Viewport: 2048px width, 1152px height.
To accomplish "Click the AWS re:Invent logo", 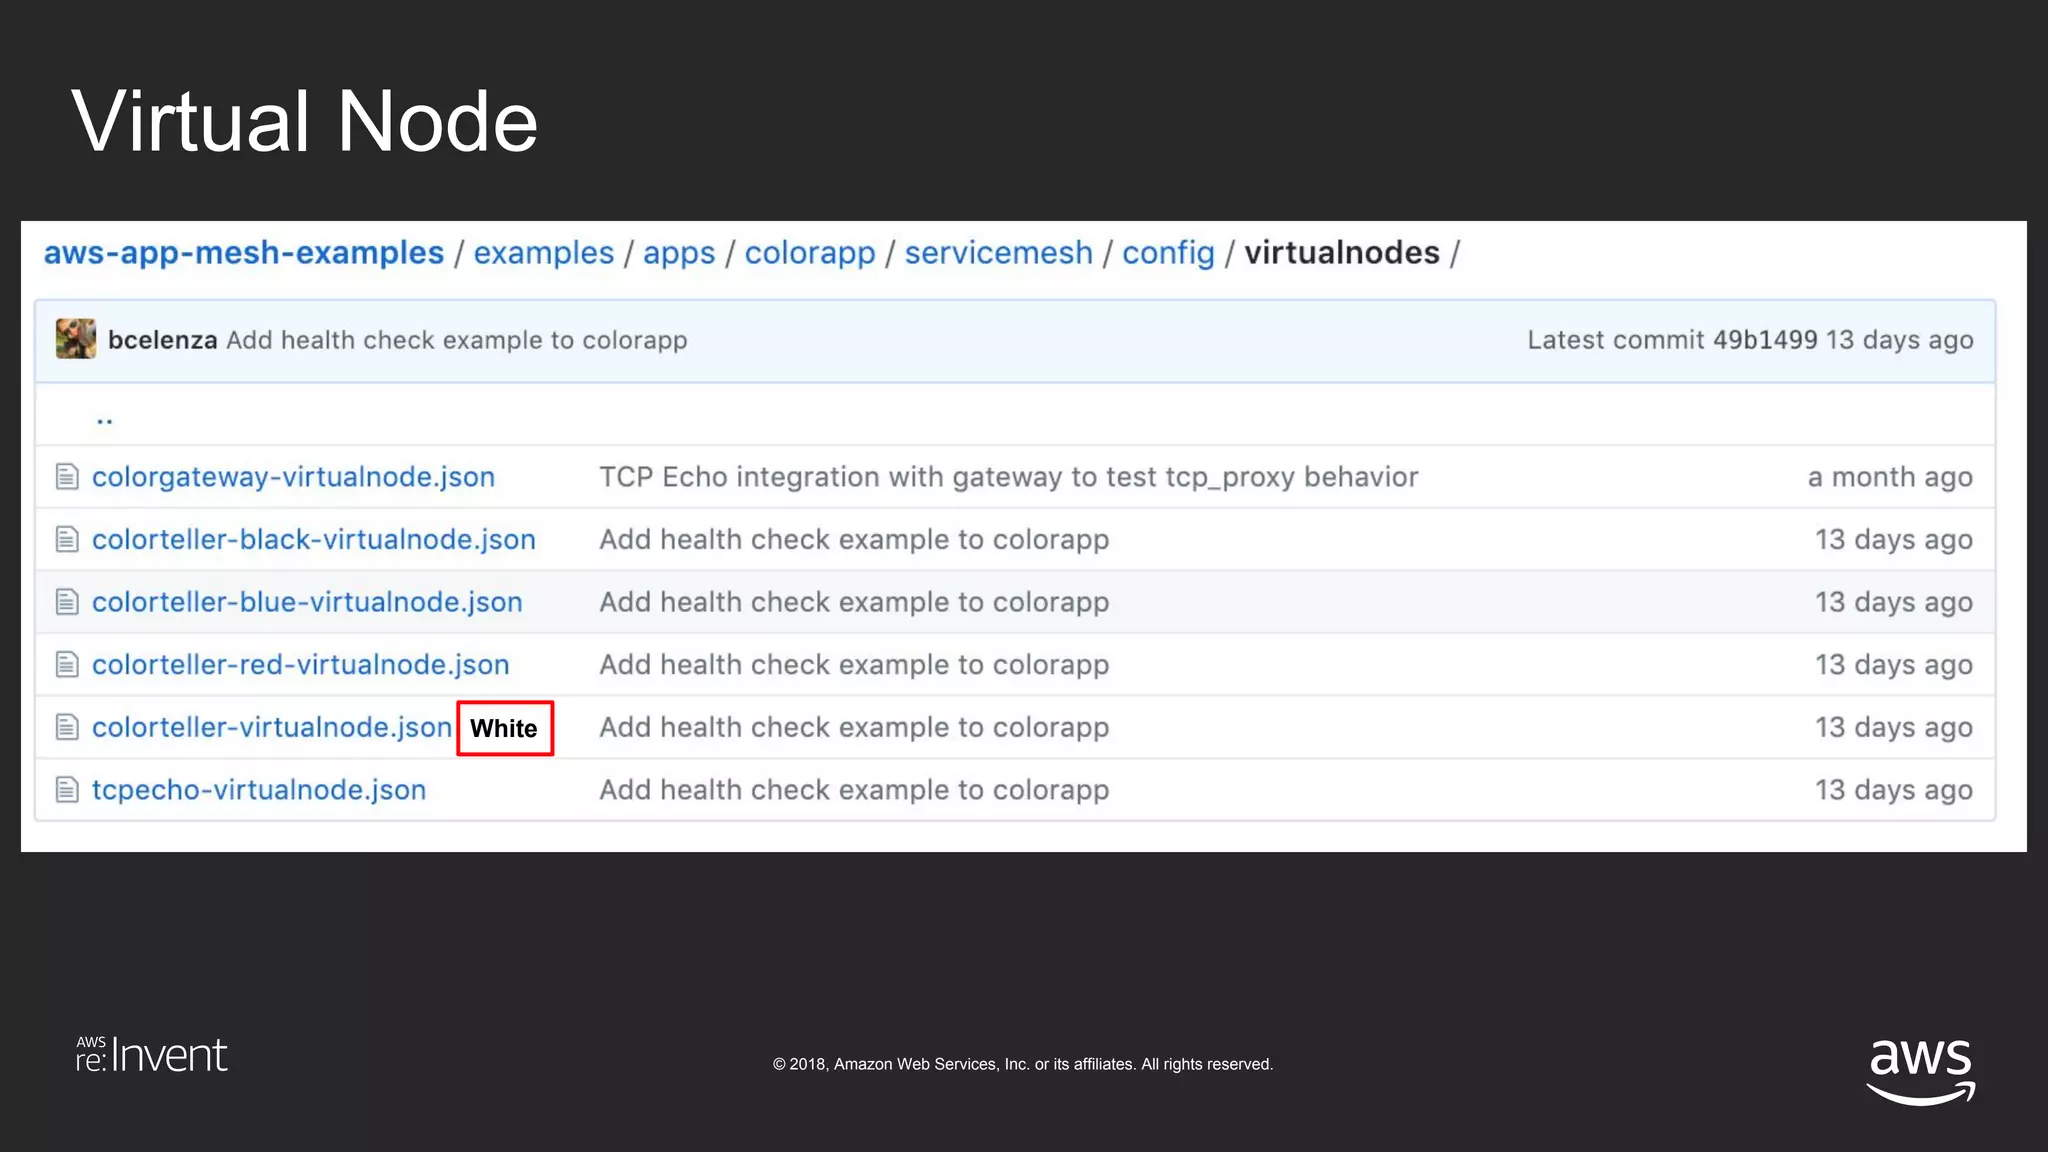I will [x=152, y=1055].
